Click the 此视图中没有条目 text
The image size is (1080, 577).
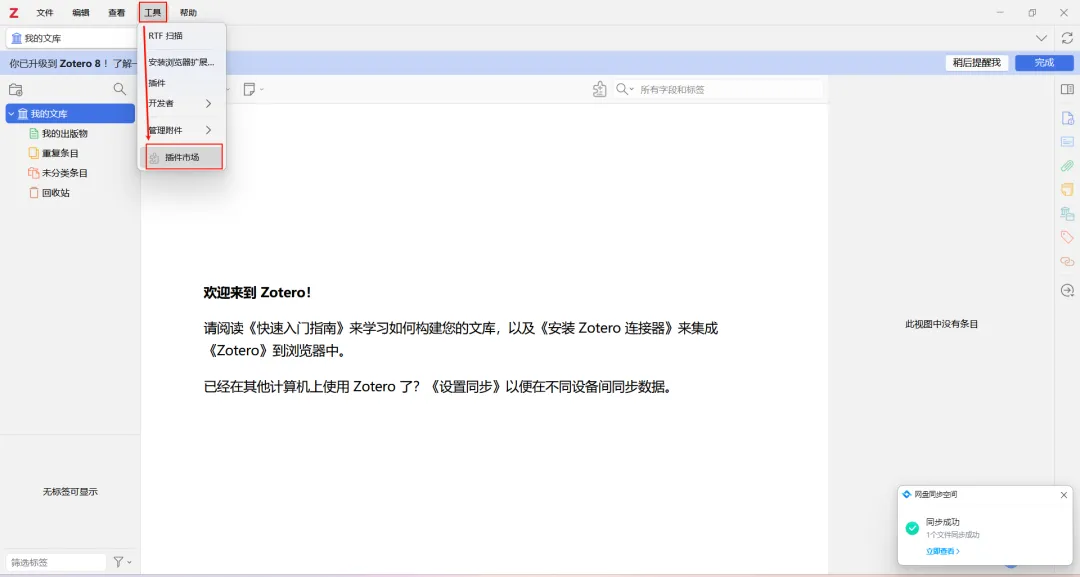pos(942,324)
